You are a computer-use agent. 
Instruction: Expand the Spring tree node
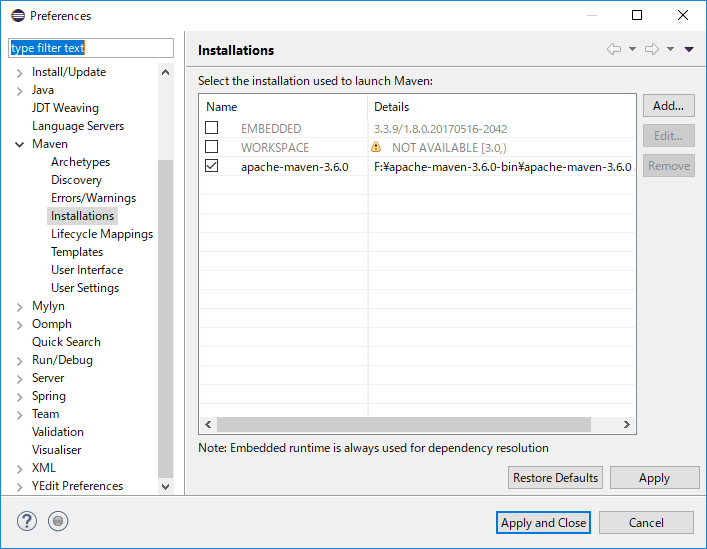click(x=19, y=397)
